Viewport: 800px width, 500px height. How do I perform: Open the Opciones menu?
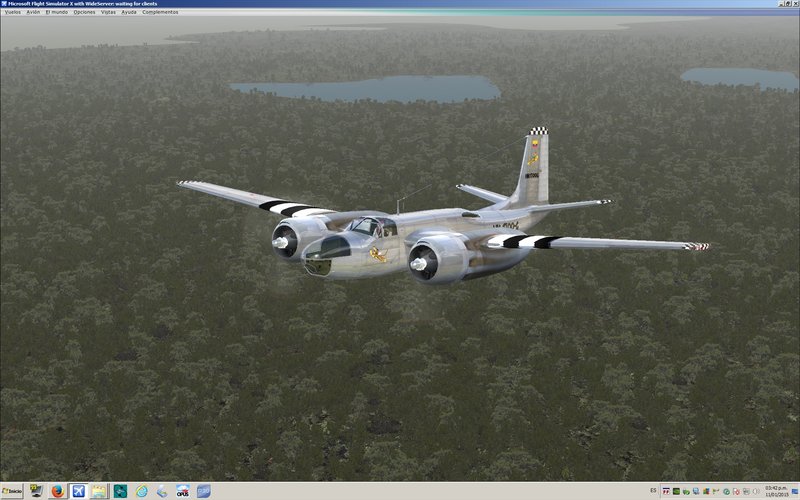click(x=84, y=12)
